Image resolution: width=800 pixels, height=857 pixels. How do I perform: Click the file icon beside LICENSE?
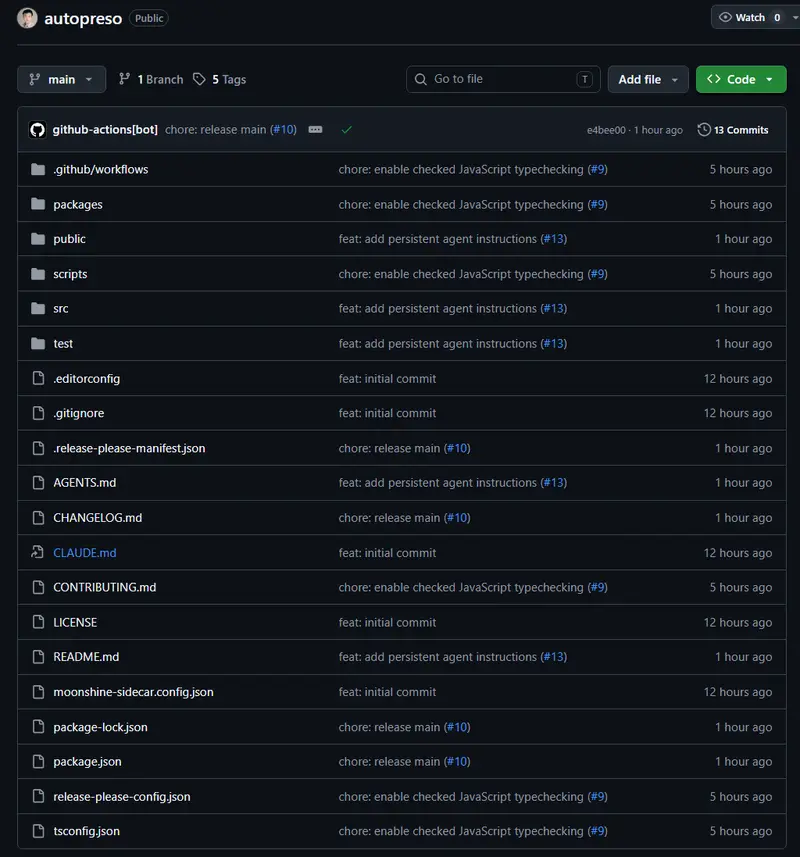(x=38, y=622)
